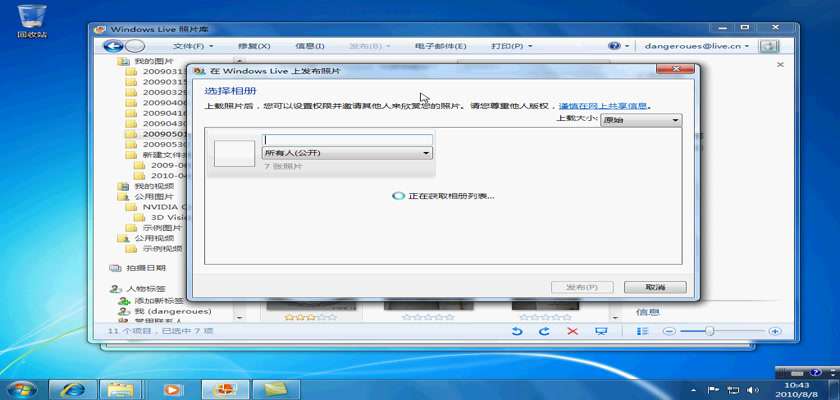Click the view details list icon
The height and width of the screenshot is (400, 840).
(644, 331)
